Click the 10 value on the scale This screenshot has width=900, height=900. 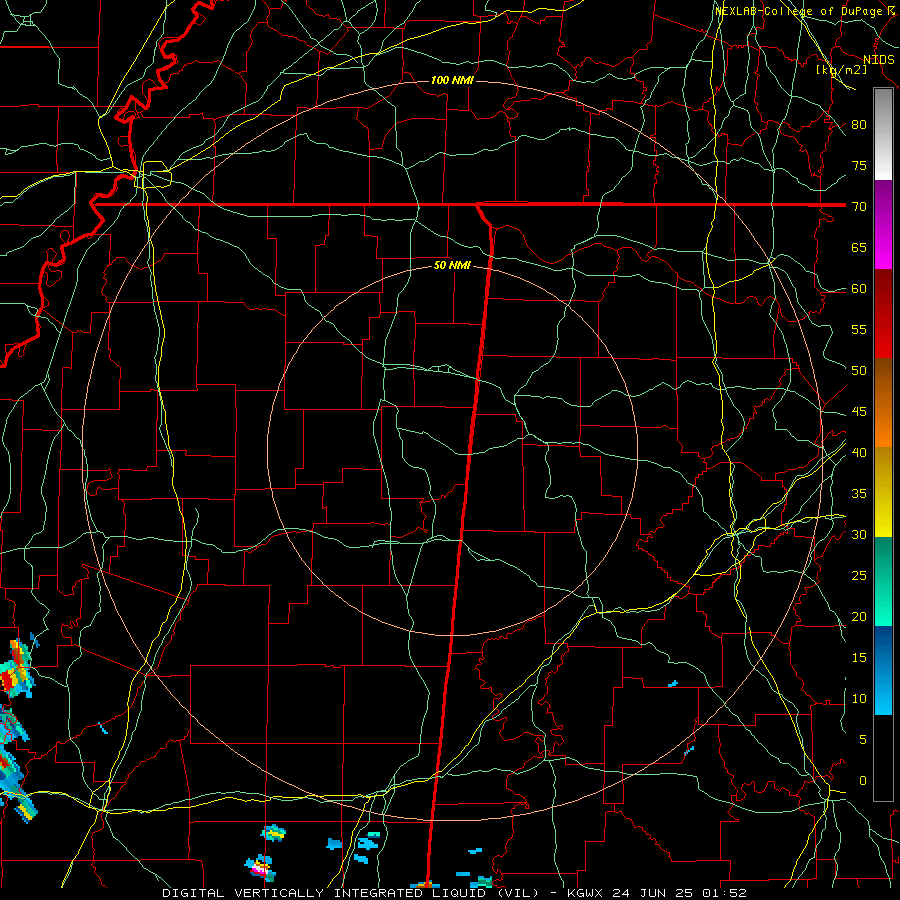(859, 699)
